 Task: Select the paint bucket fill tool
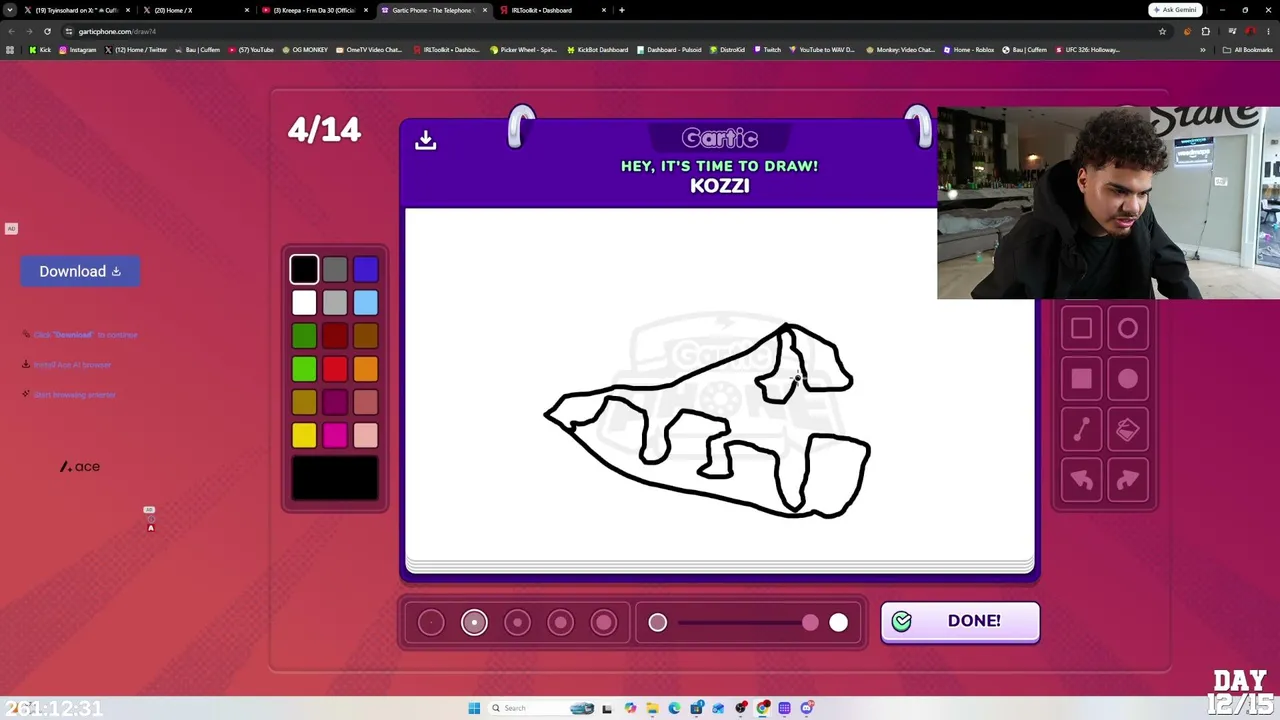coord(1128,430)
